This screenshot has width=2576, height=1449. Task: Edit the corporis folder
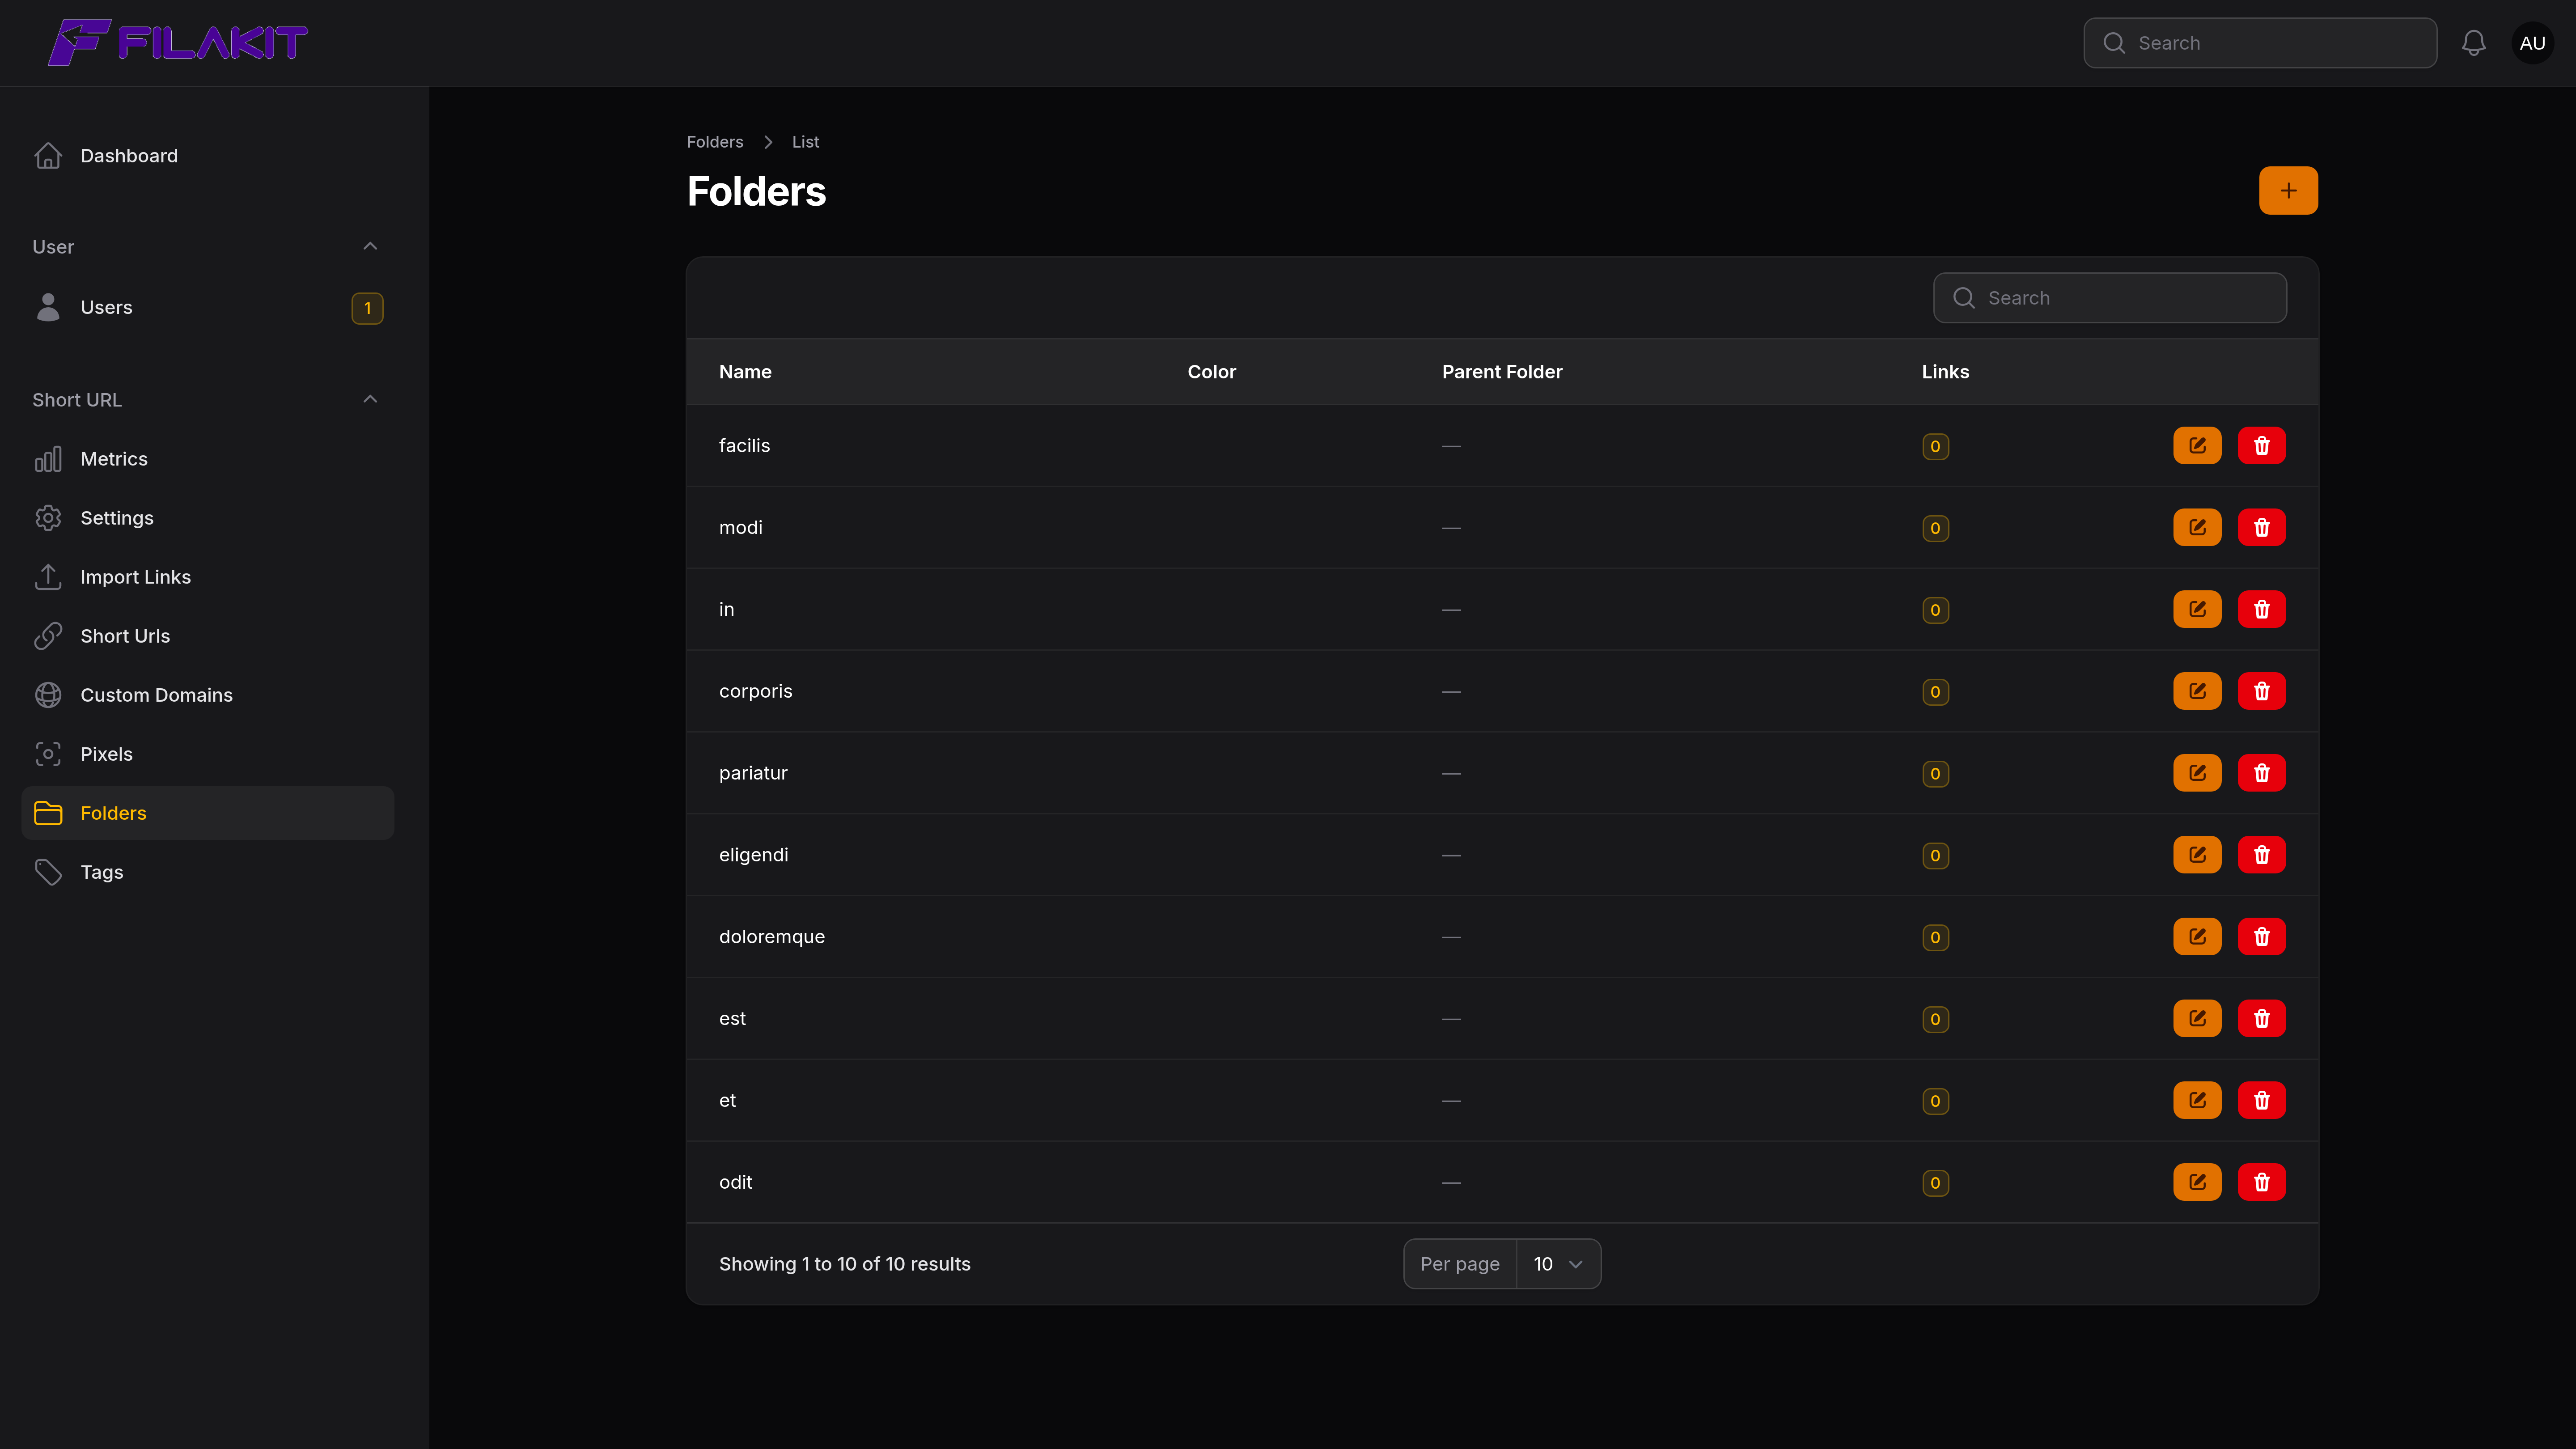click(2197, 692)
